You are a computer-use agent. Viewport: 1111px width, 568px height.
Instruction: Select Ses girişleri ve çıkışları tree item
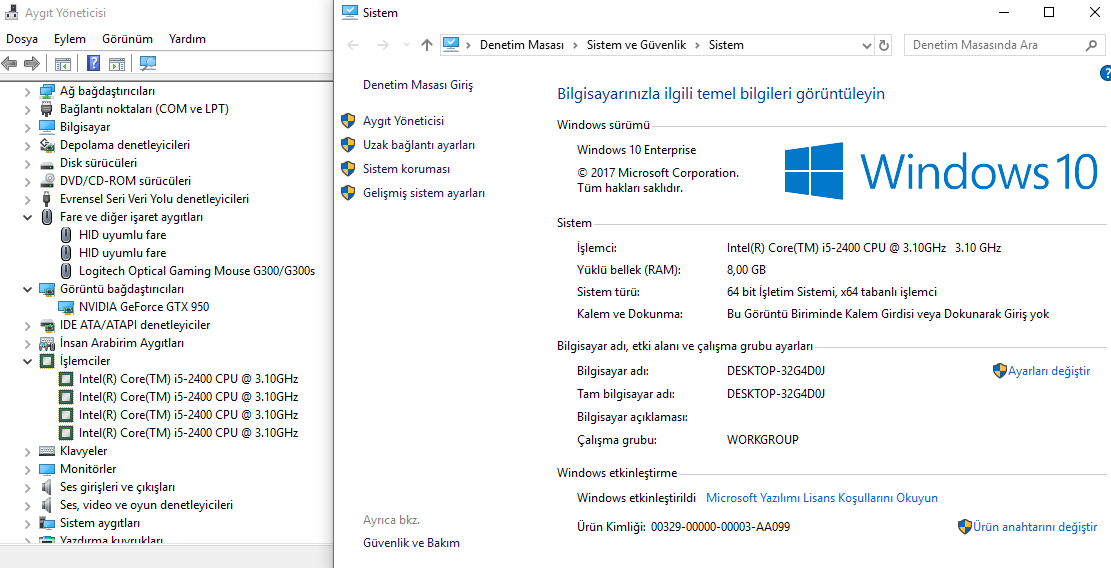point(118,487)
